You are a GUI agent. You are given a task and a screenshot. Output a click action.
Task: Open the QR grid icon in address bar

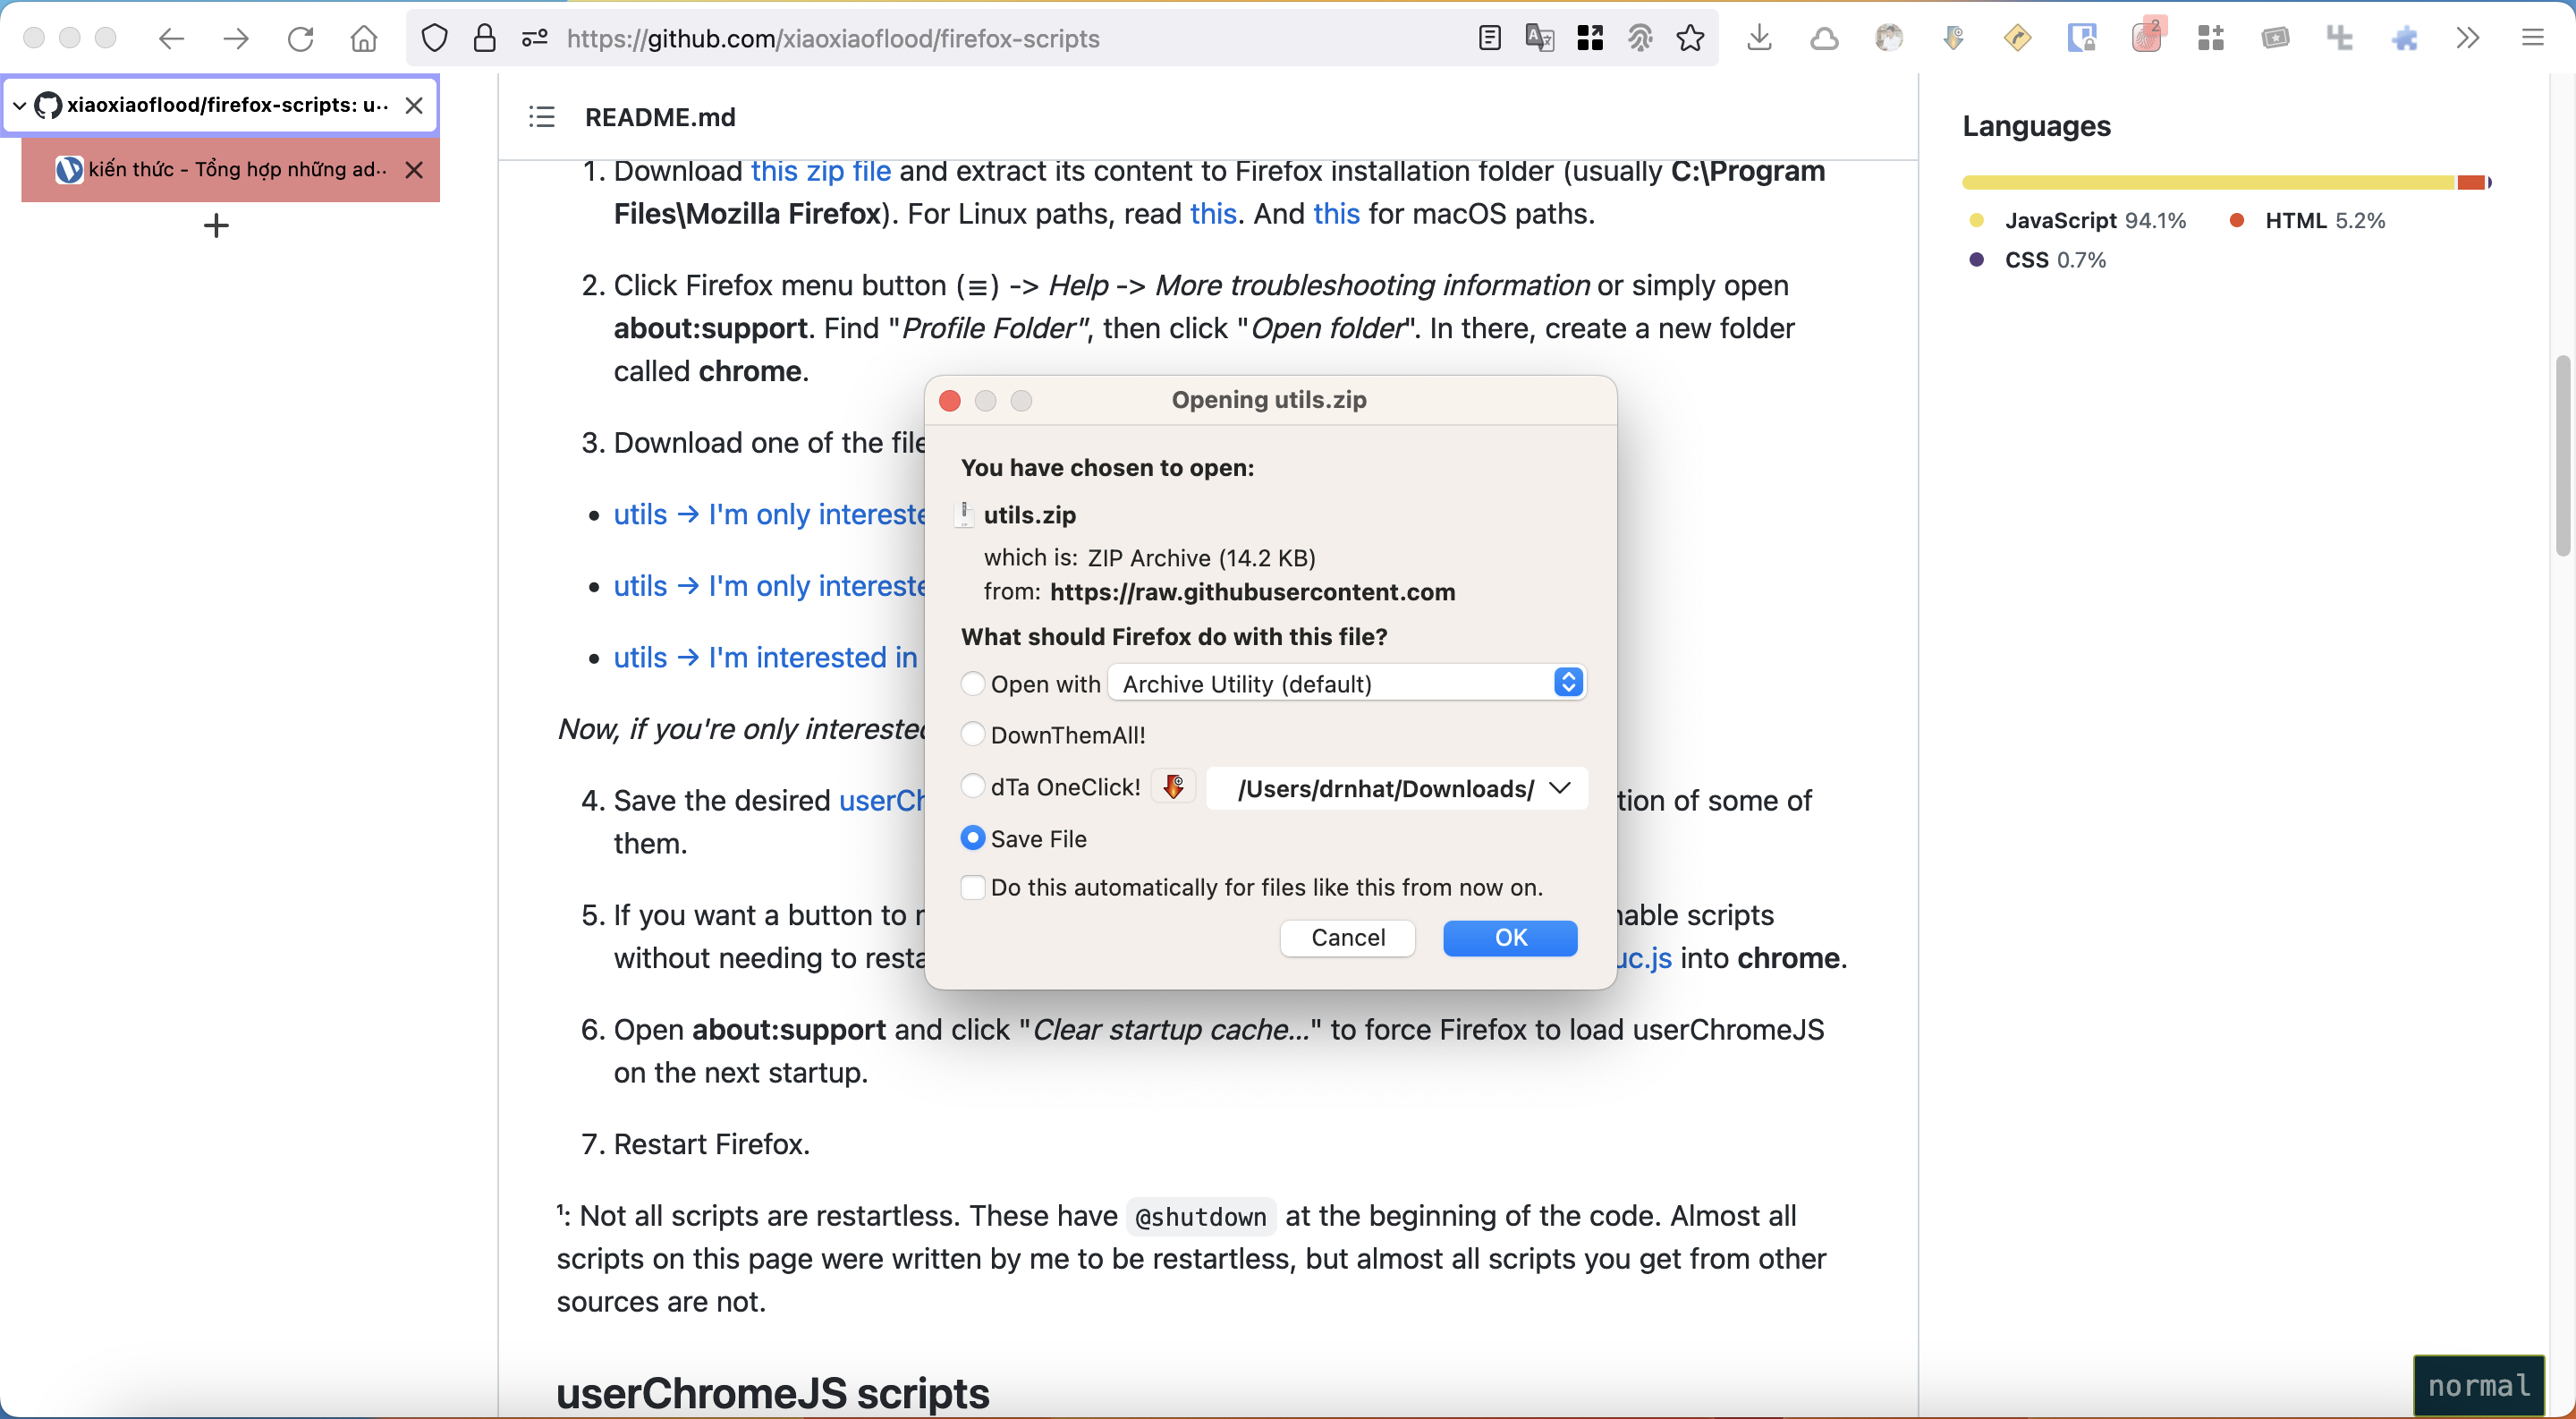[x=1590, y=38]
